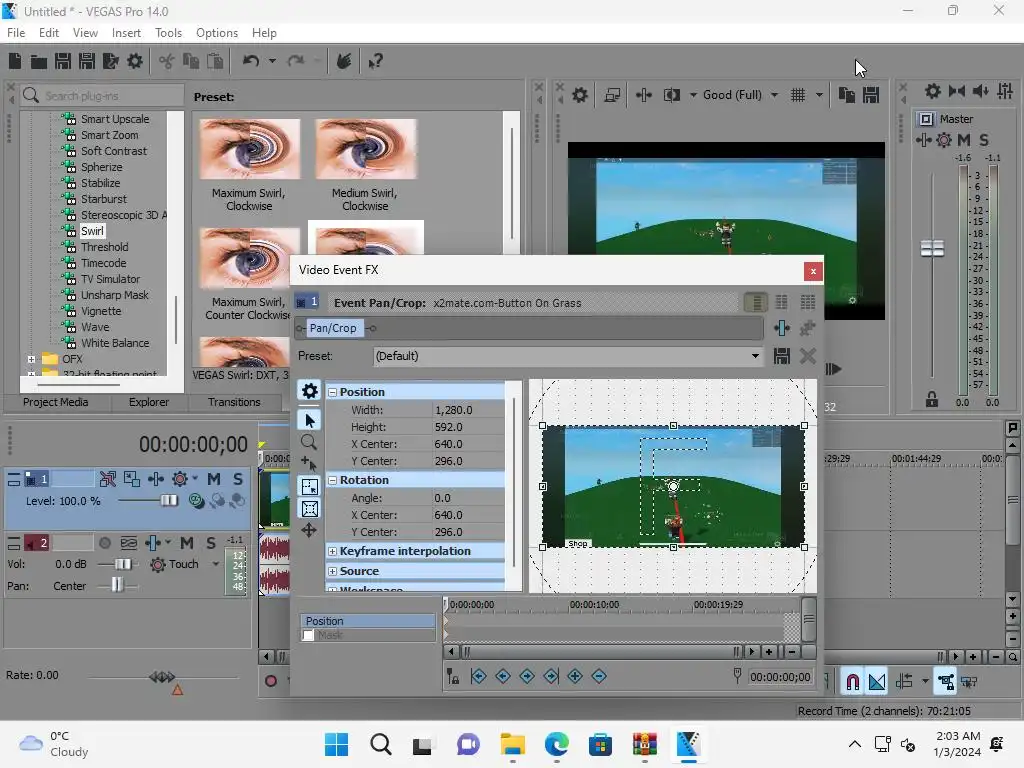Open the Pan/Crop Preset dropdown
Image resolution: width=1024 pixels, height=768 pixels.
coord(755,356)
